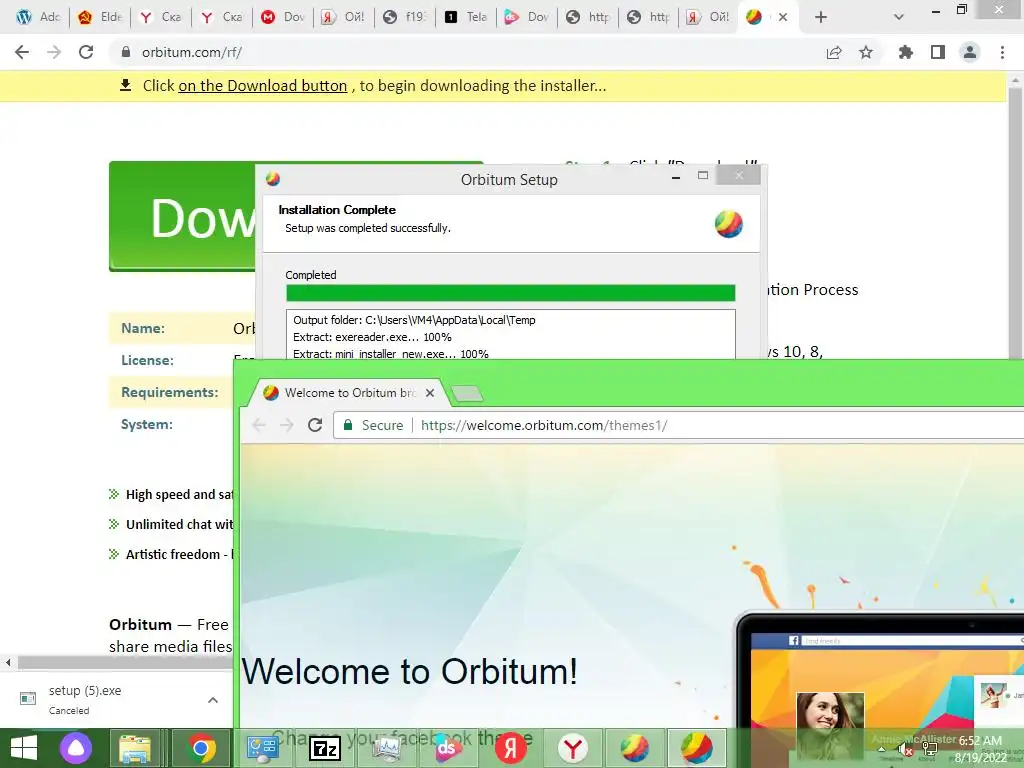
Task: Open Yandex red 'Я' taskbar icon
Action: 510,748
